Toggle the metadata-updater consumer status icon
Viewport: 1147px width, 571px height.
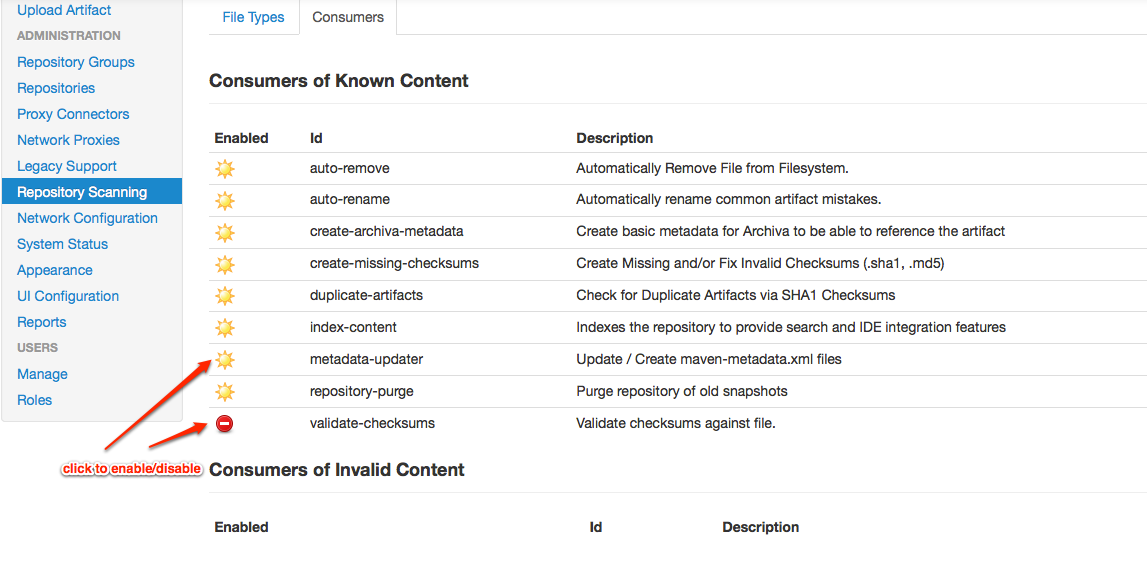[225, 360]
